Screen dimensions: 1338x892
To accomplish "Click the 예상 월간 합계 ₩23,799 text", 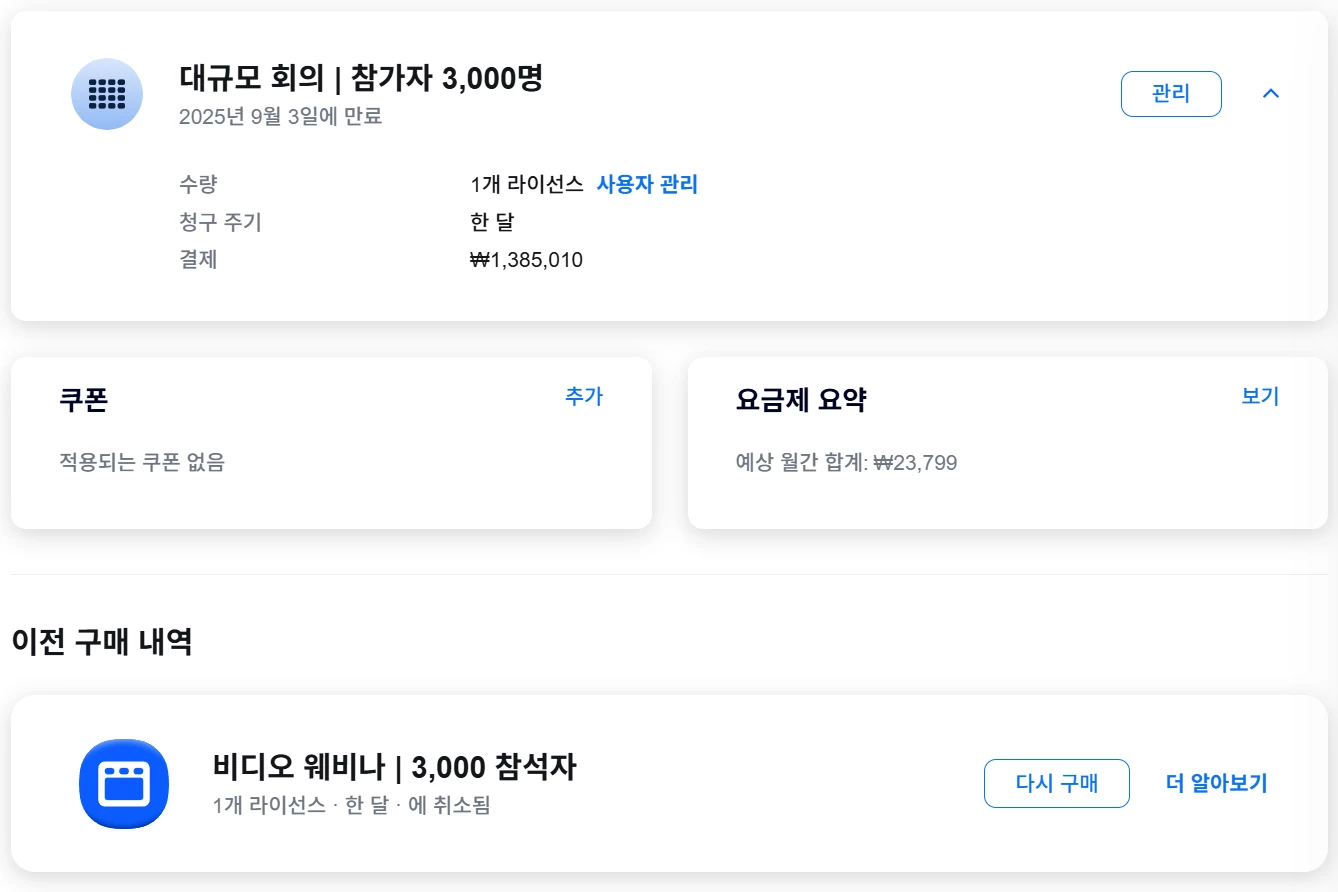I will click(x=846, y=462).
